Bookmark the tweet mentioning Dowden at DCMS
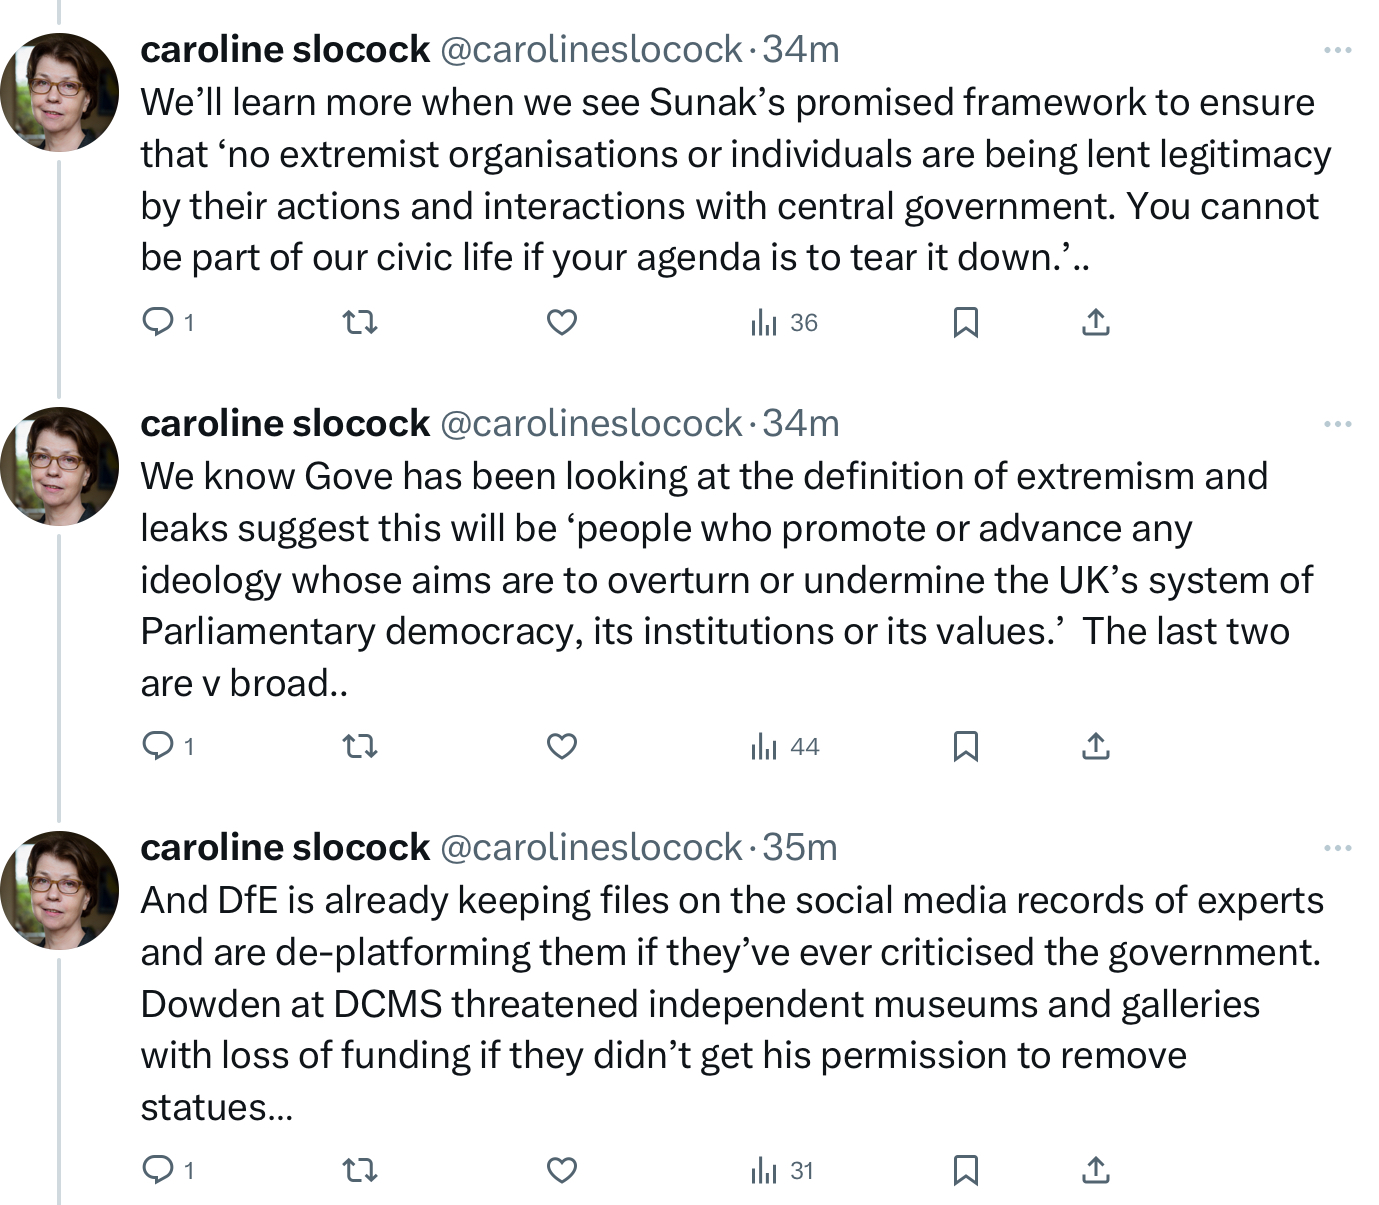The image size is (1379, 1205). [966, 1169]
